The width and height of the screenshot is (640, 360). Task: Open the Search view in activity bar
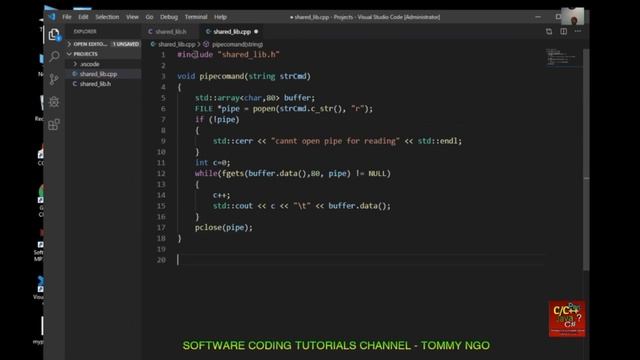(54, 57)
